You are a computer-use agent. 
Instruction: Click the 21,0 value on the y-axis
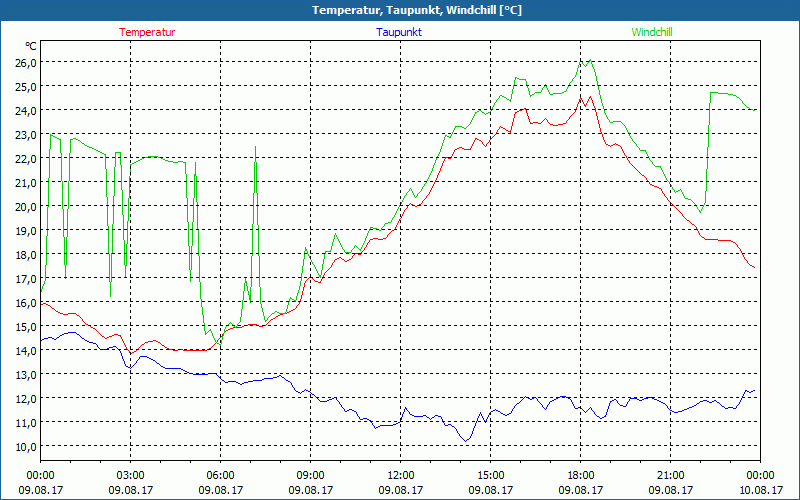pyautogui.click(x=26, y=182)
